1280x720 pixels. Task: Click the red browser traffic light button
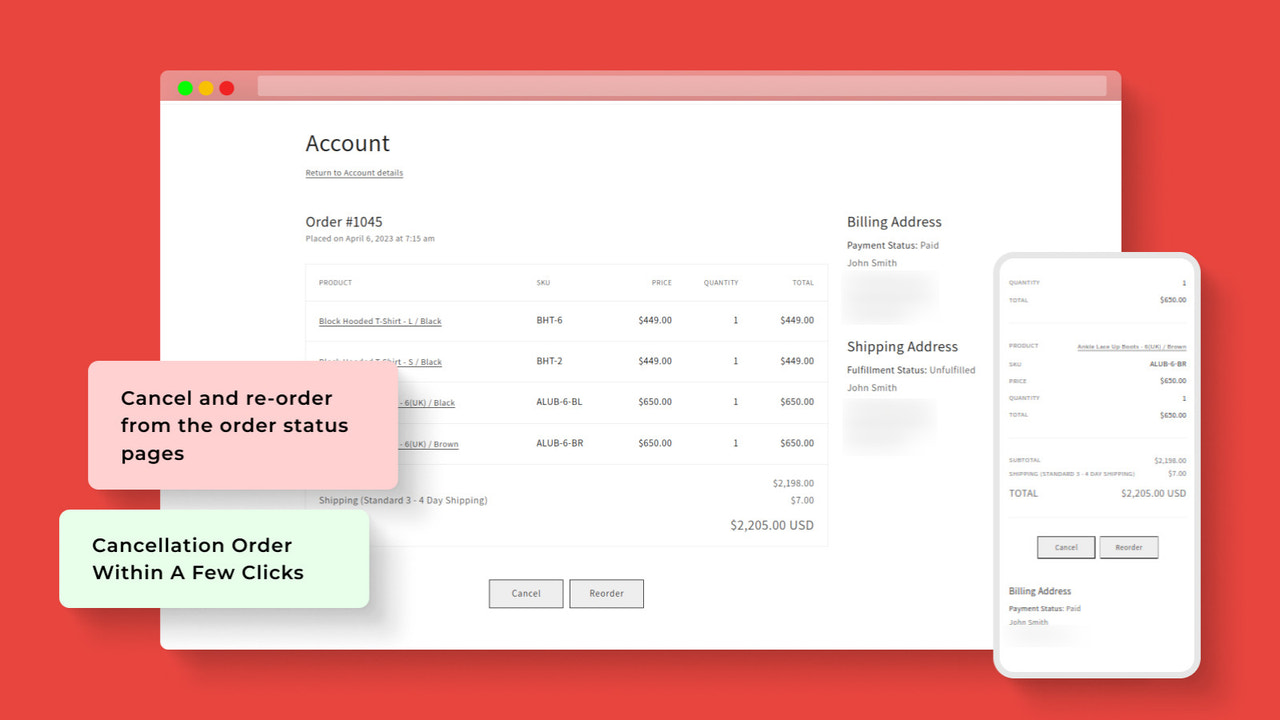227,87
